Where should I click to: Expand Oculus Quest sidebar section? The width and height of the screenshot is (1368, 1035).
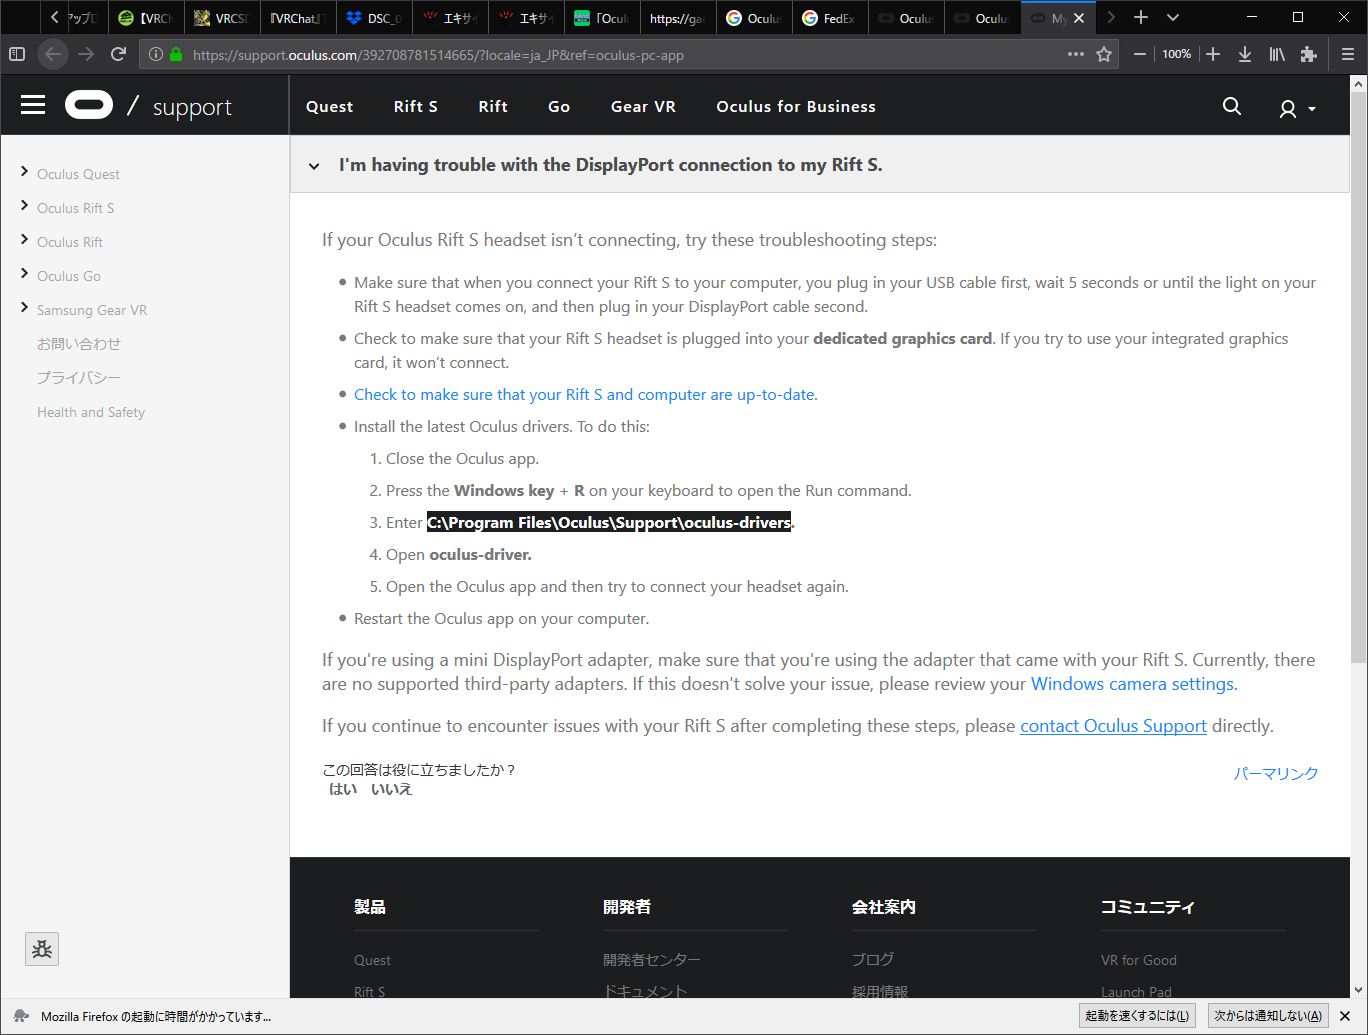click(x=24, y=172)
